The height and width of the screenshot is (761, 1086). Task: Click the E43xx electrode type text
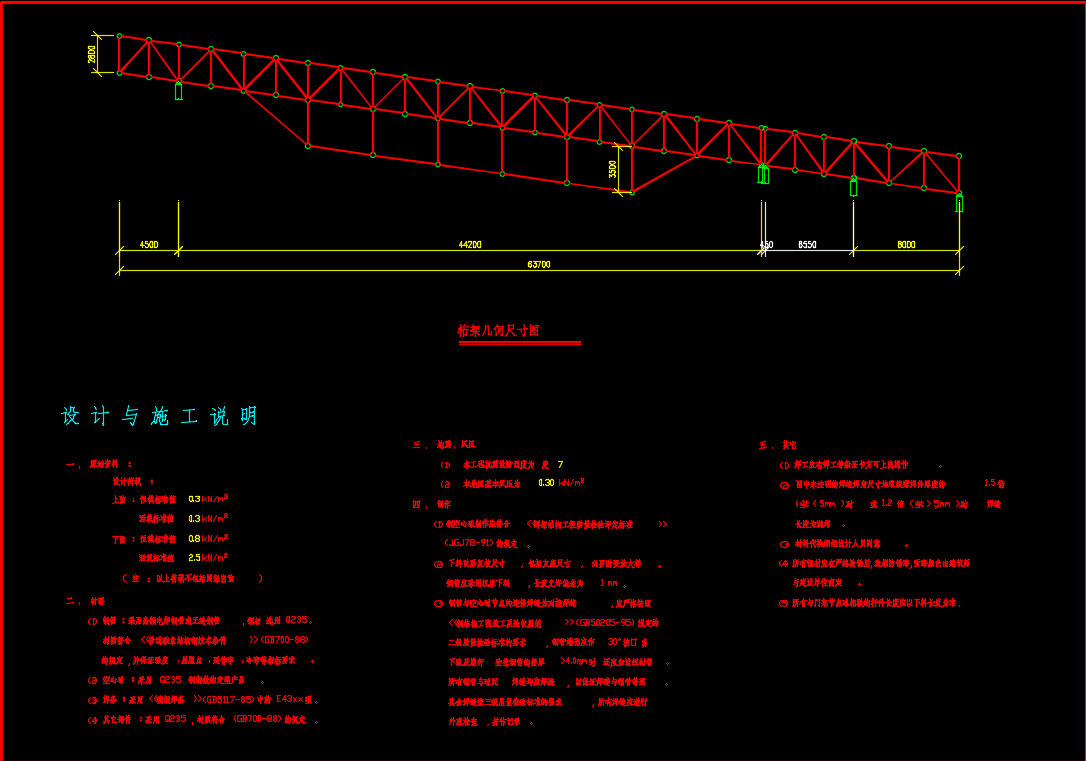click(290, 700)
